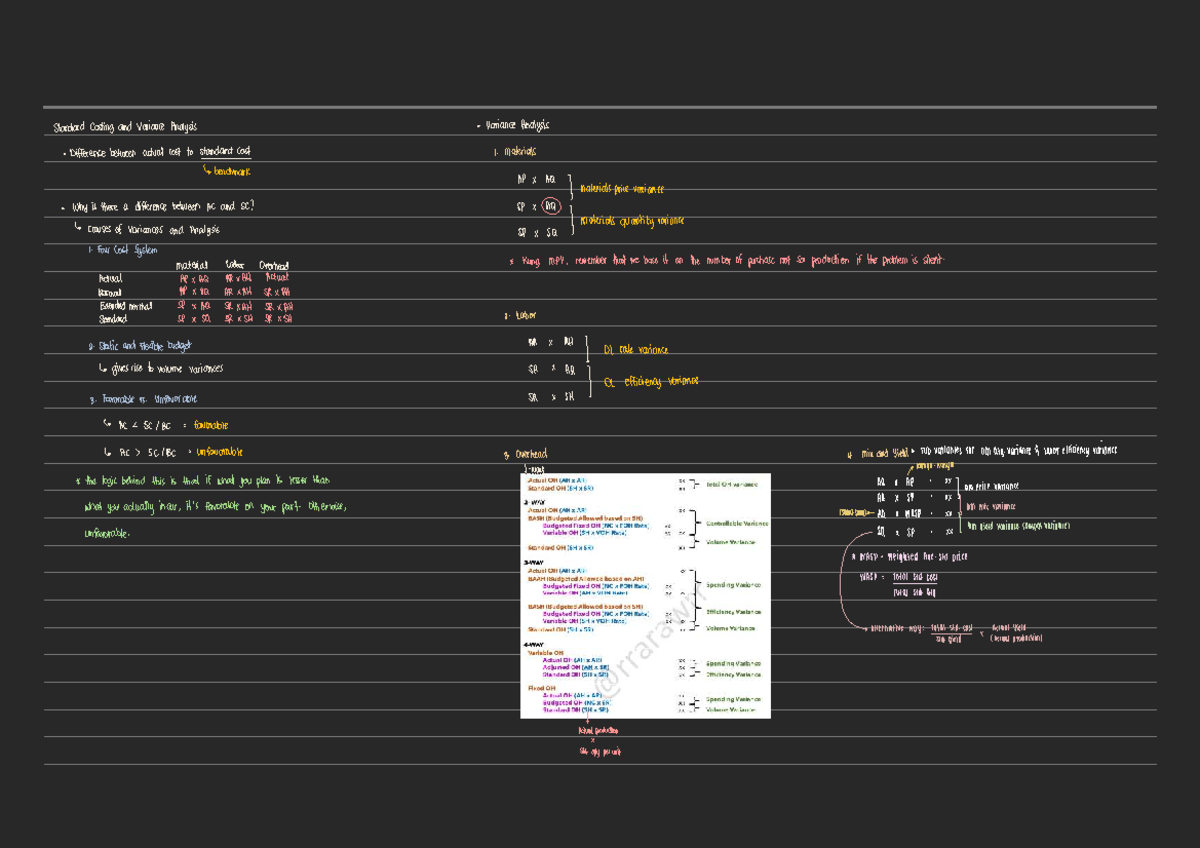Select 'materials price variance' label

(x=622, y=188)
